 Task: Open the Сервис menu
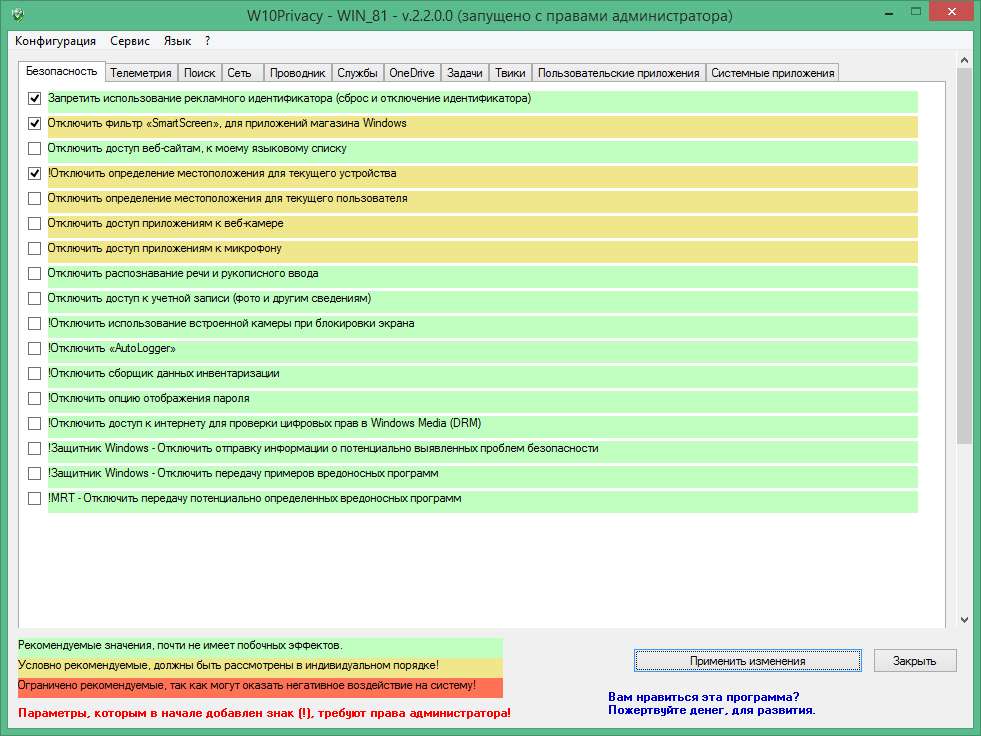pyautogui.click(x=130, y=41)
